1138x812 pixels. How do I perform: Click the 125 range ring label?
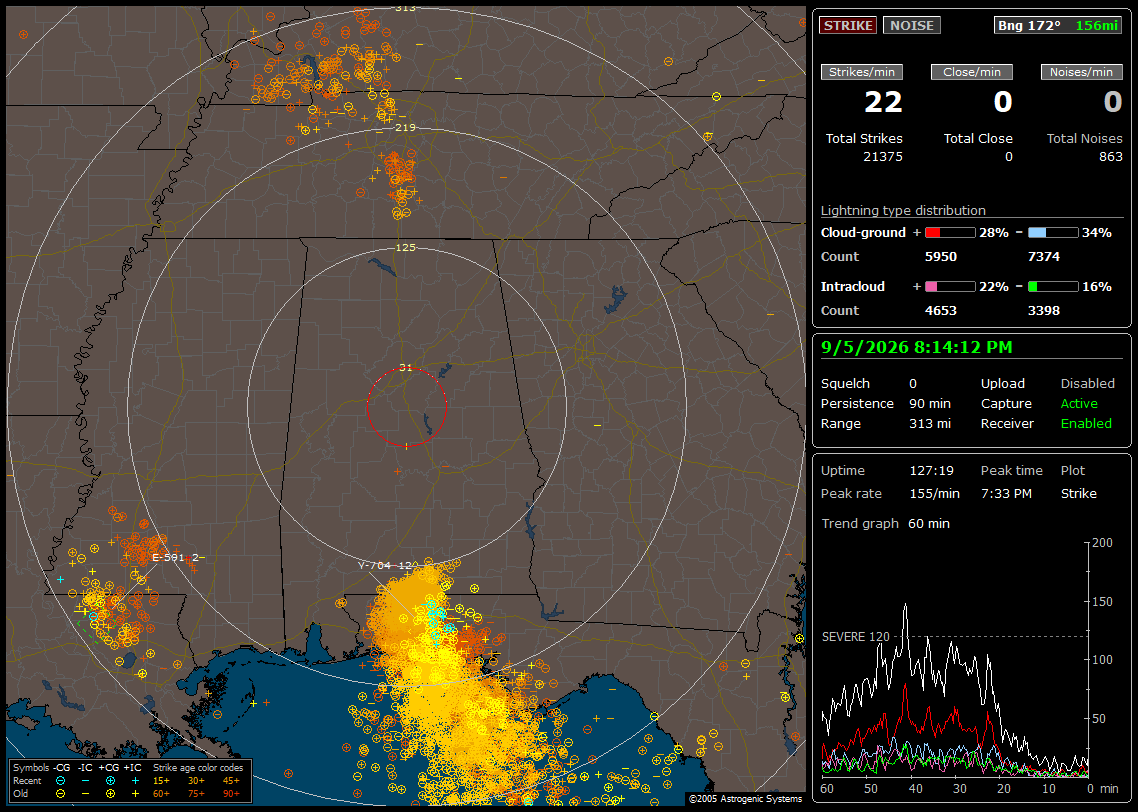tap(405, 247)
